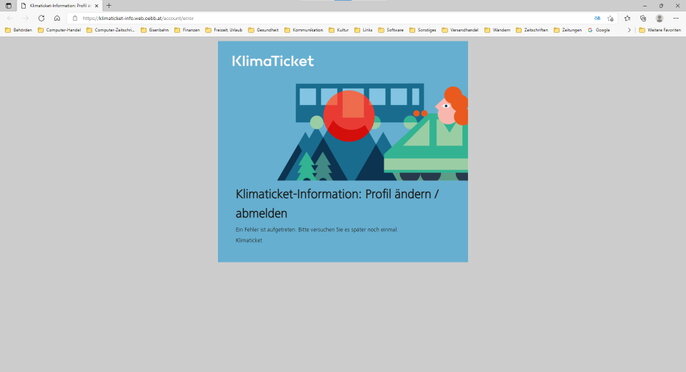Image resolution: width=686 pixels, height=372 pixels.
Task: Add this page to favorites
Action: (x=610, y=18)
